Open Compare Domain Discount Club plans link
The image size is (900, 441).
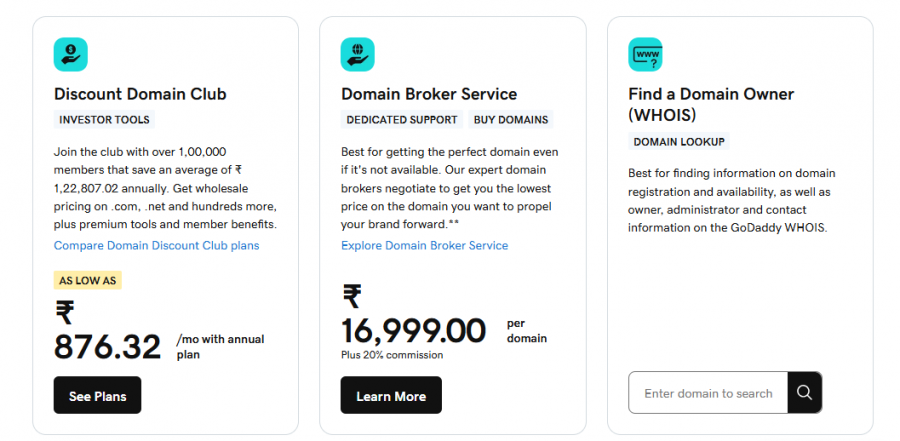click(x=156, y=245)
